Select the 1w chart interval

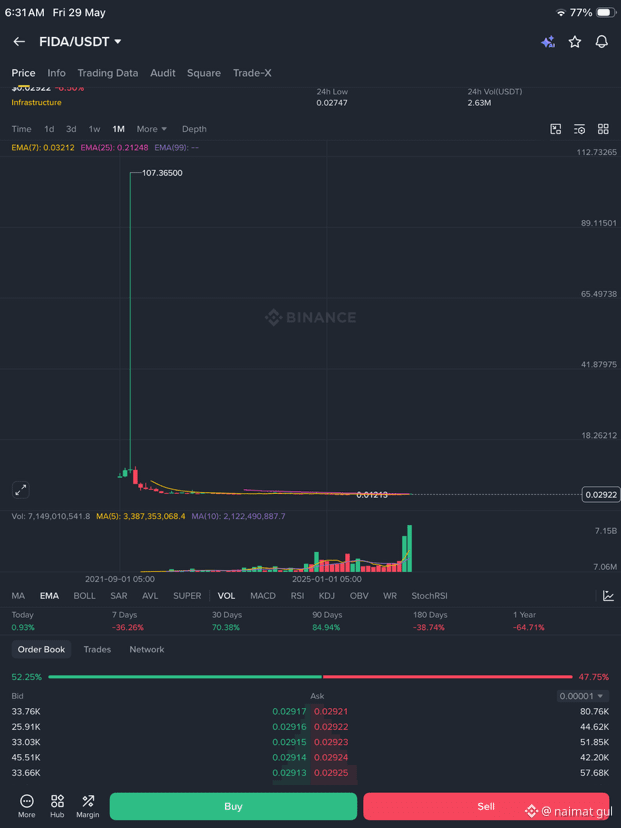click(95, 129)
